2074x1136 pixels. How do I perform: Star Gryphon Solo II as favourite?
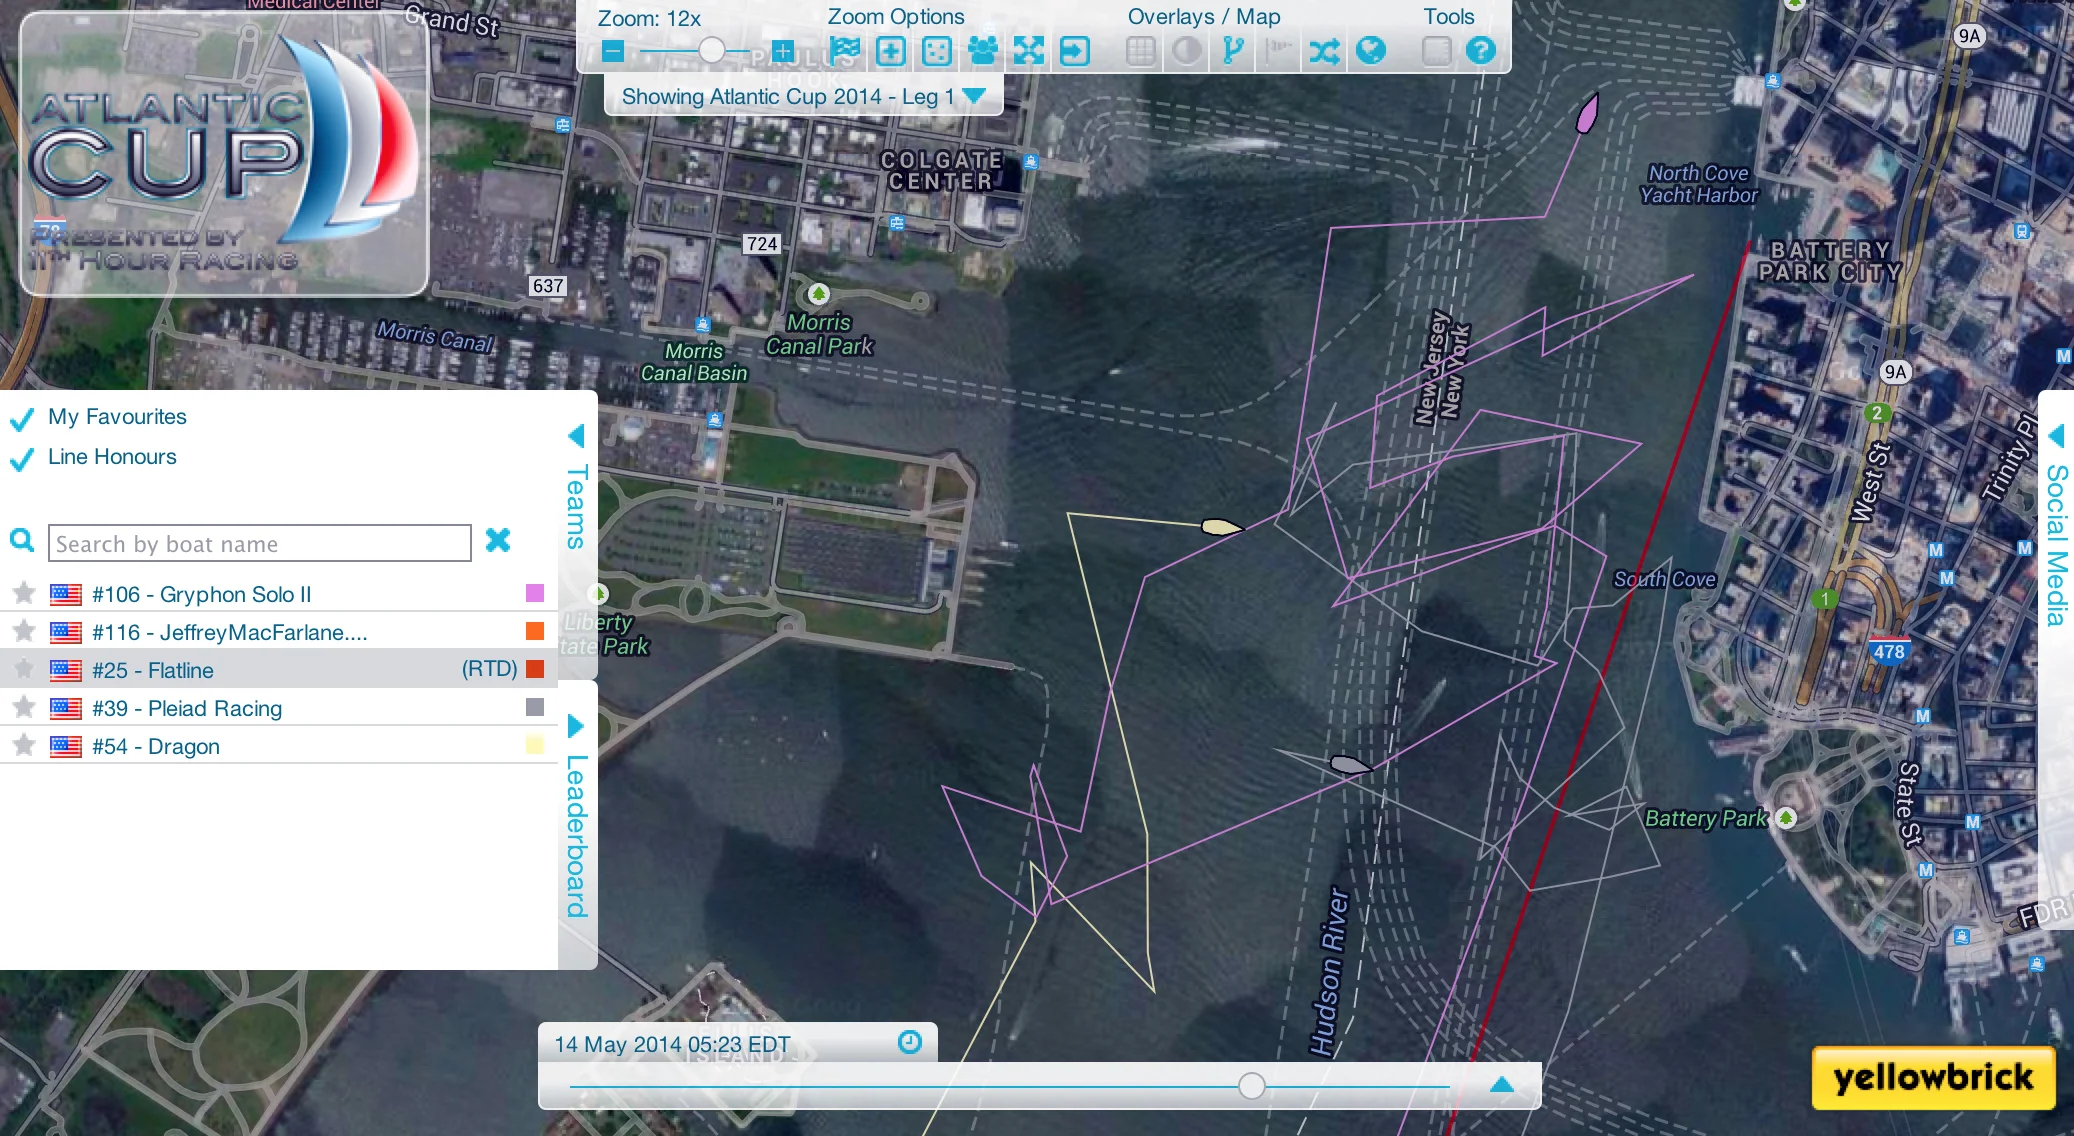[x=24, y=594]
